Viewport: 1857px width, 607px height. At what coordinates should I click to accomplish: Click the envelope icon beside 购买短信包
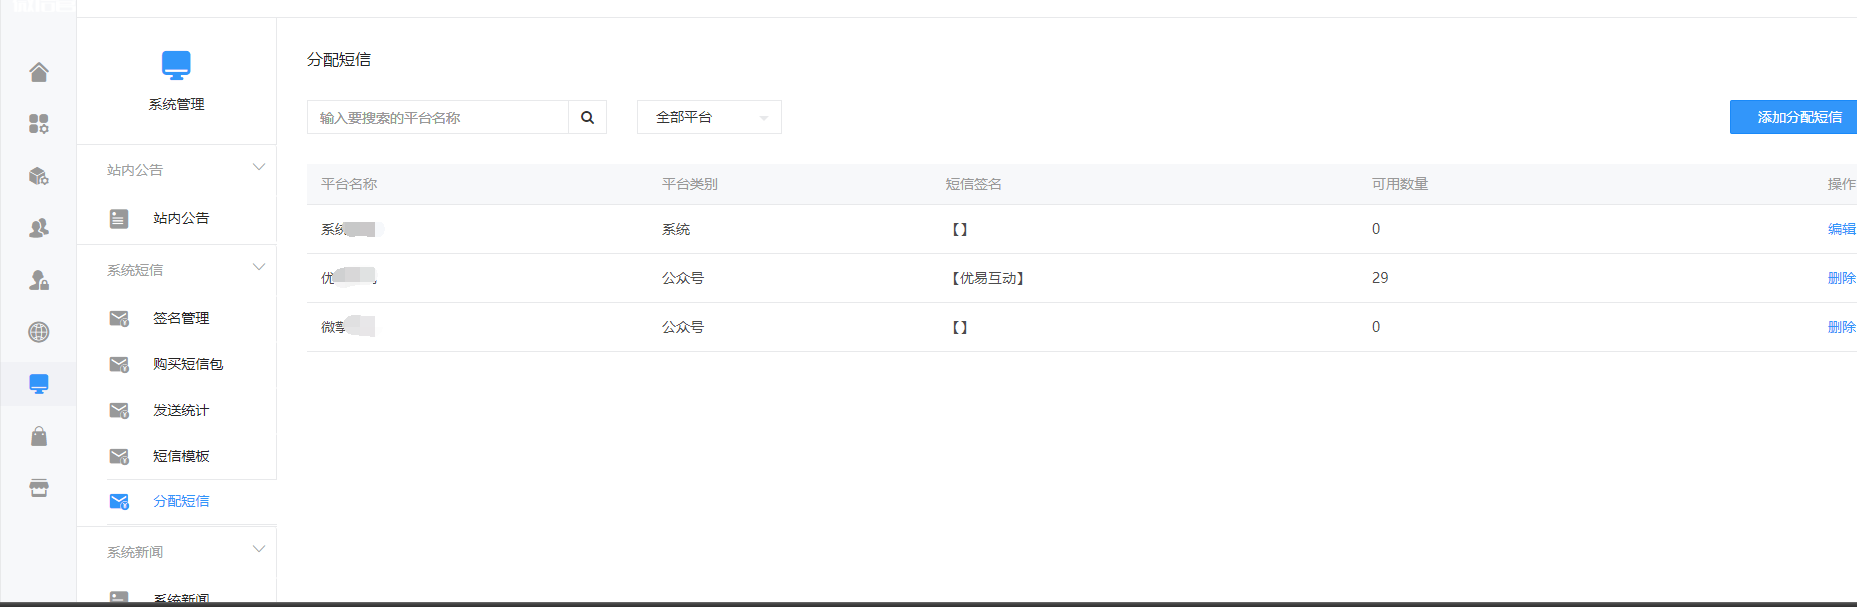coord(119,364)
